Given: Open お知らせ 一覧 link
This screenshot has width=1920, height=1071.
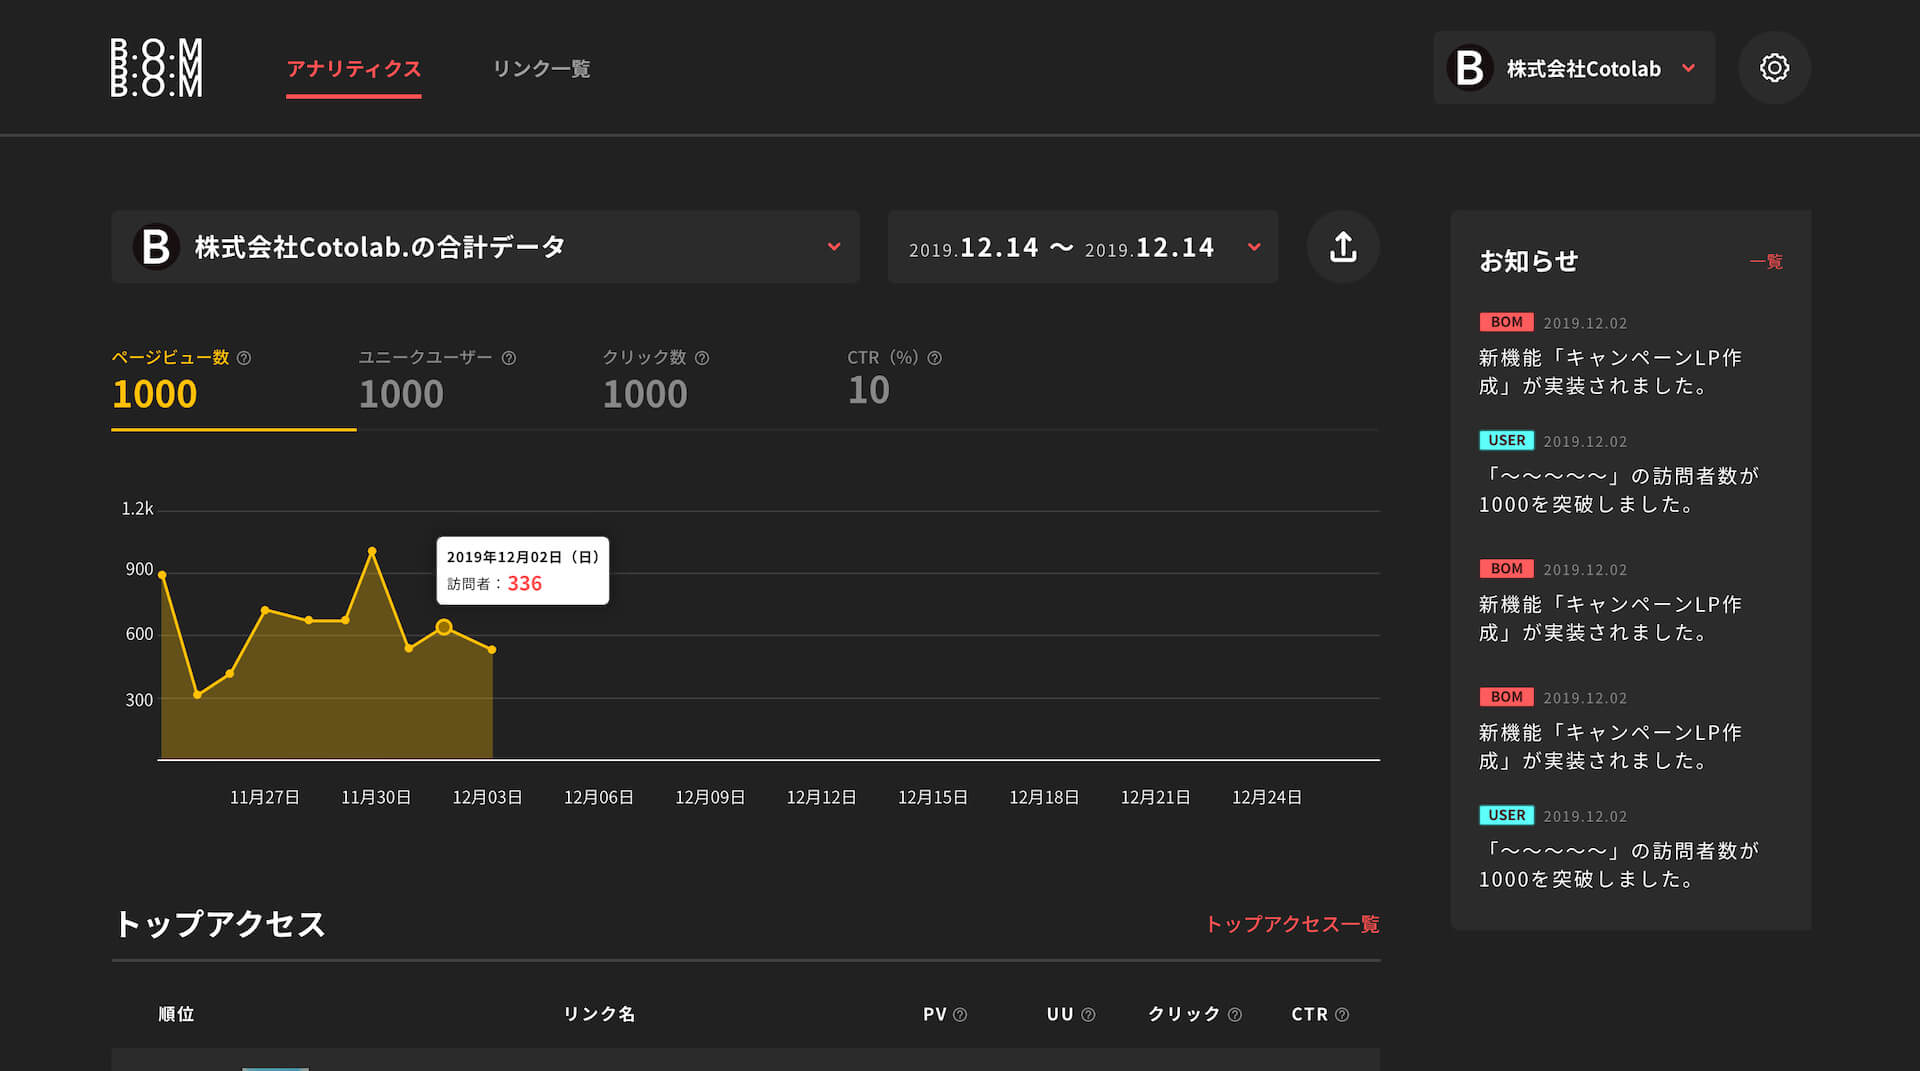Looking at the screenshot, I should pyautogui.click(x=1766, y=262).
